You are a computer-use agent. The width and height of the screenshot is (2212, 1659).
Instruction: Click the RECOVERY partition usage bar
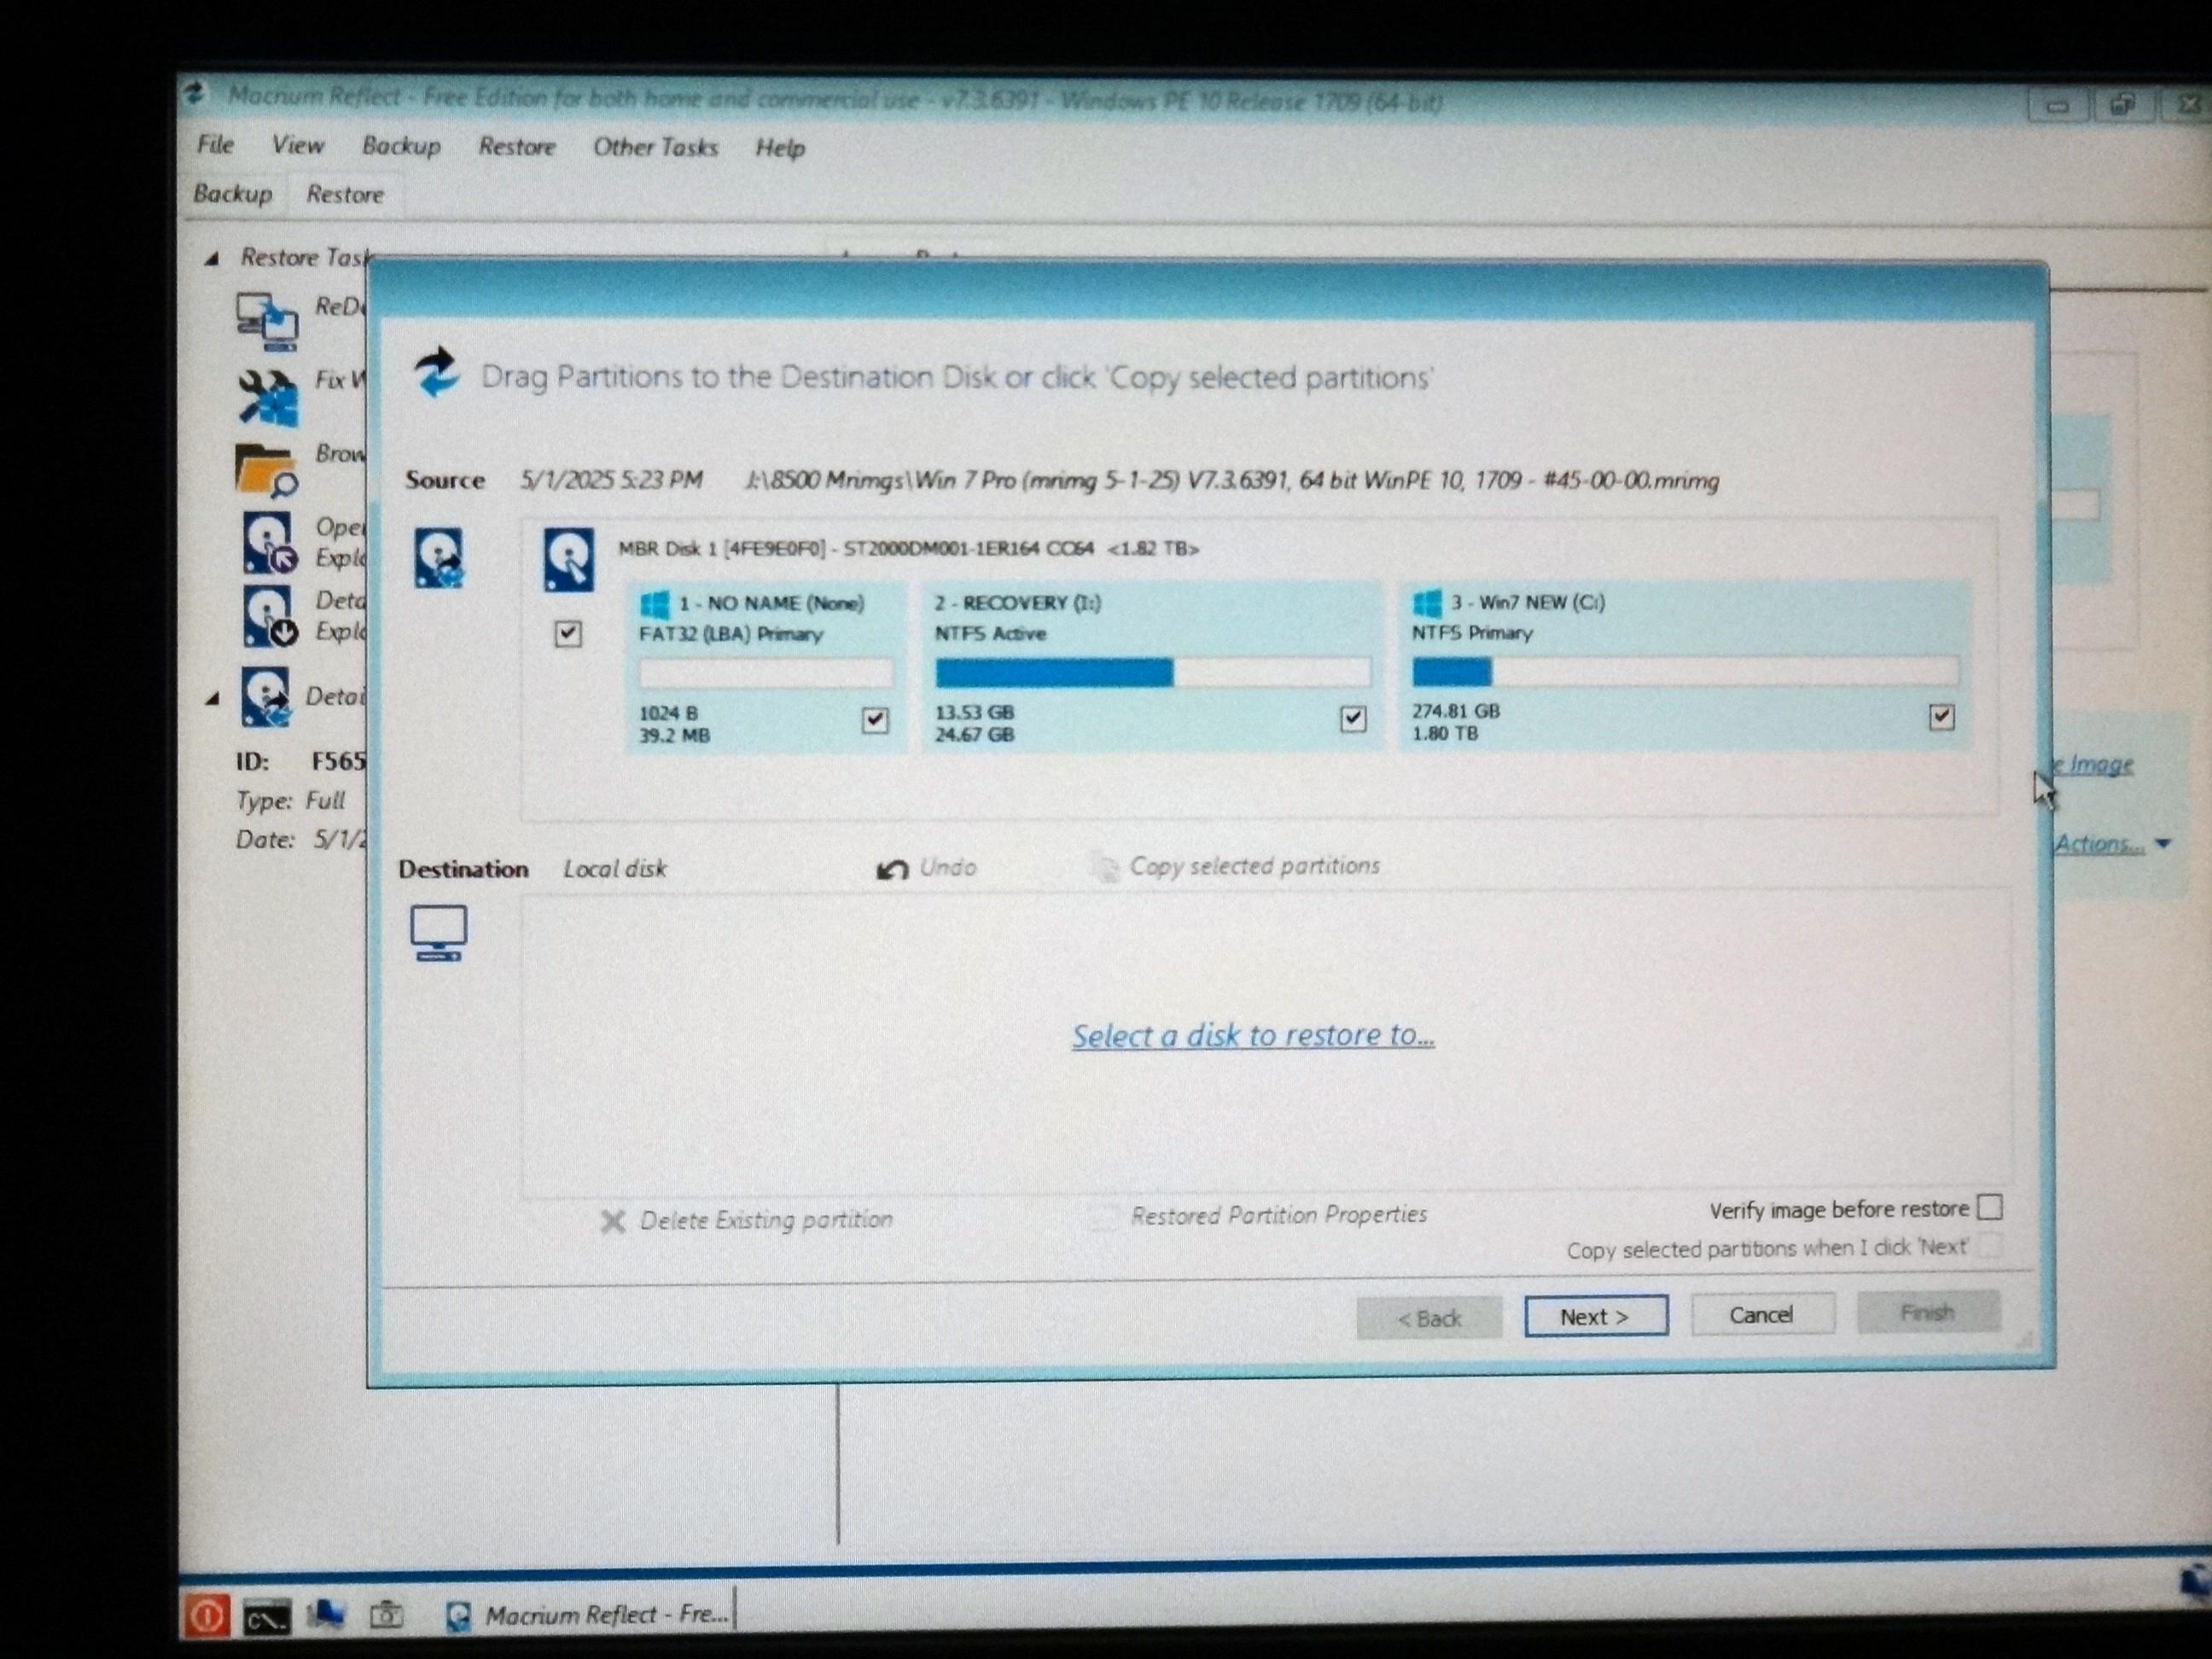pos(1153,672)
